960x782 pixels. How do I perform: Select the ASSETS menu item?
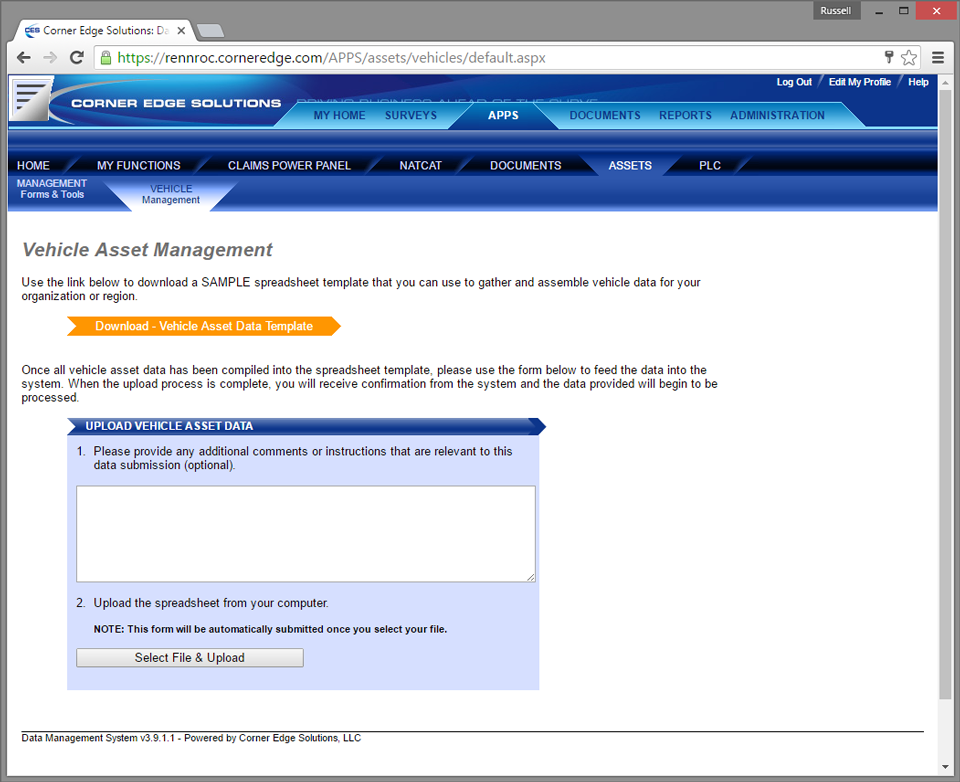tap(630, 165)
